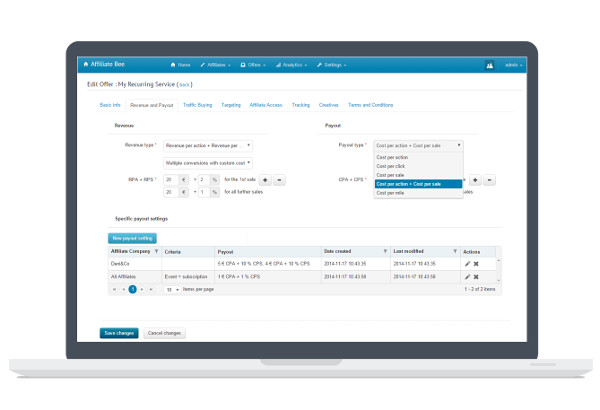The width and height of the screenshot is (600, 410).
Task: Click the plus button in Revenue row
Action: 265,180
